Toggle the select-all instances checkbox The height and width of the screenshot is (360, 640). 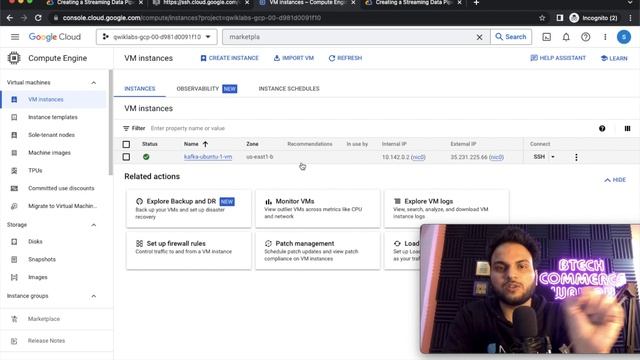[x=126, y=144]
